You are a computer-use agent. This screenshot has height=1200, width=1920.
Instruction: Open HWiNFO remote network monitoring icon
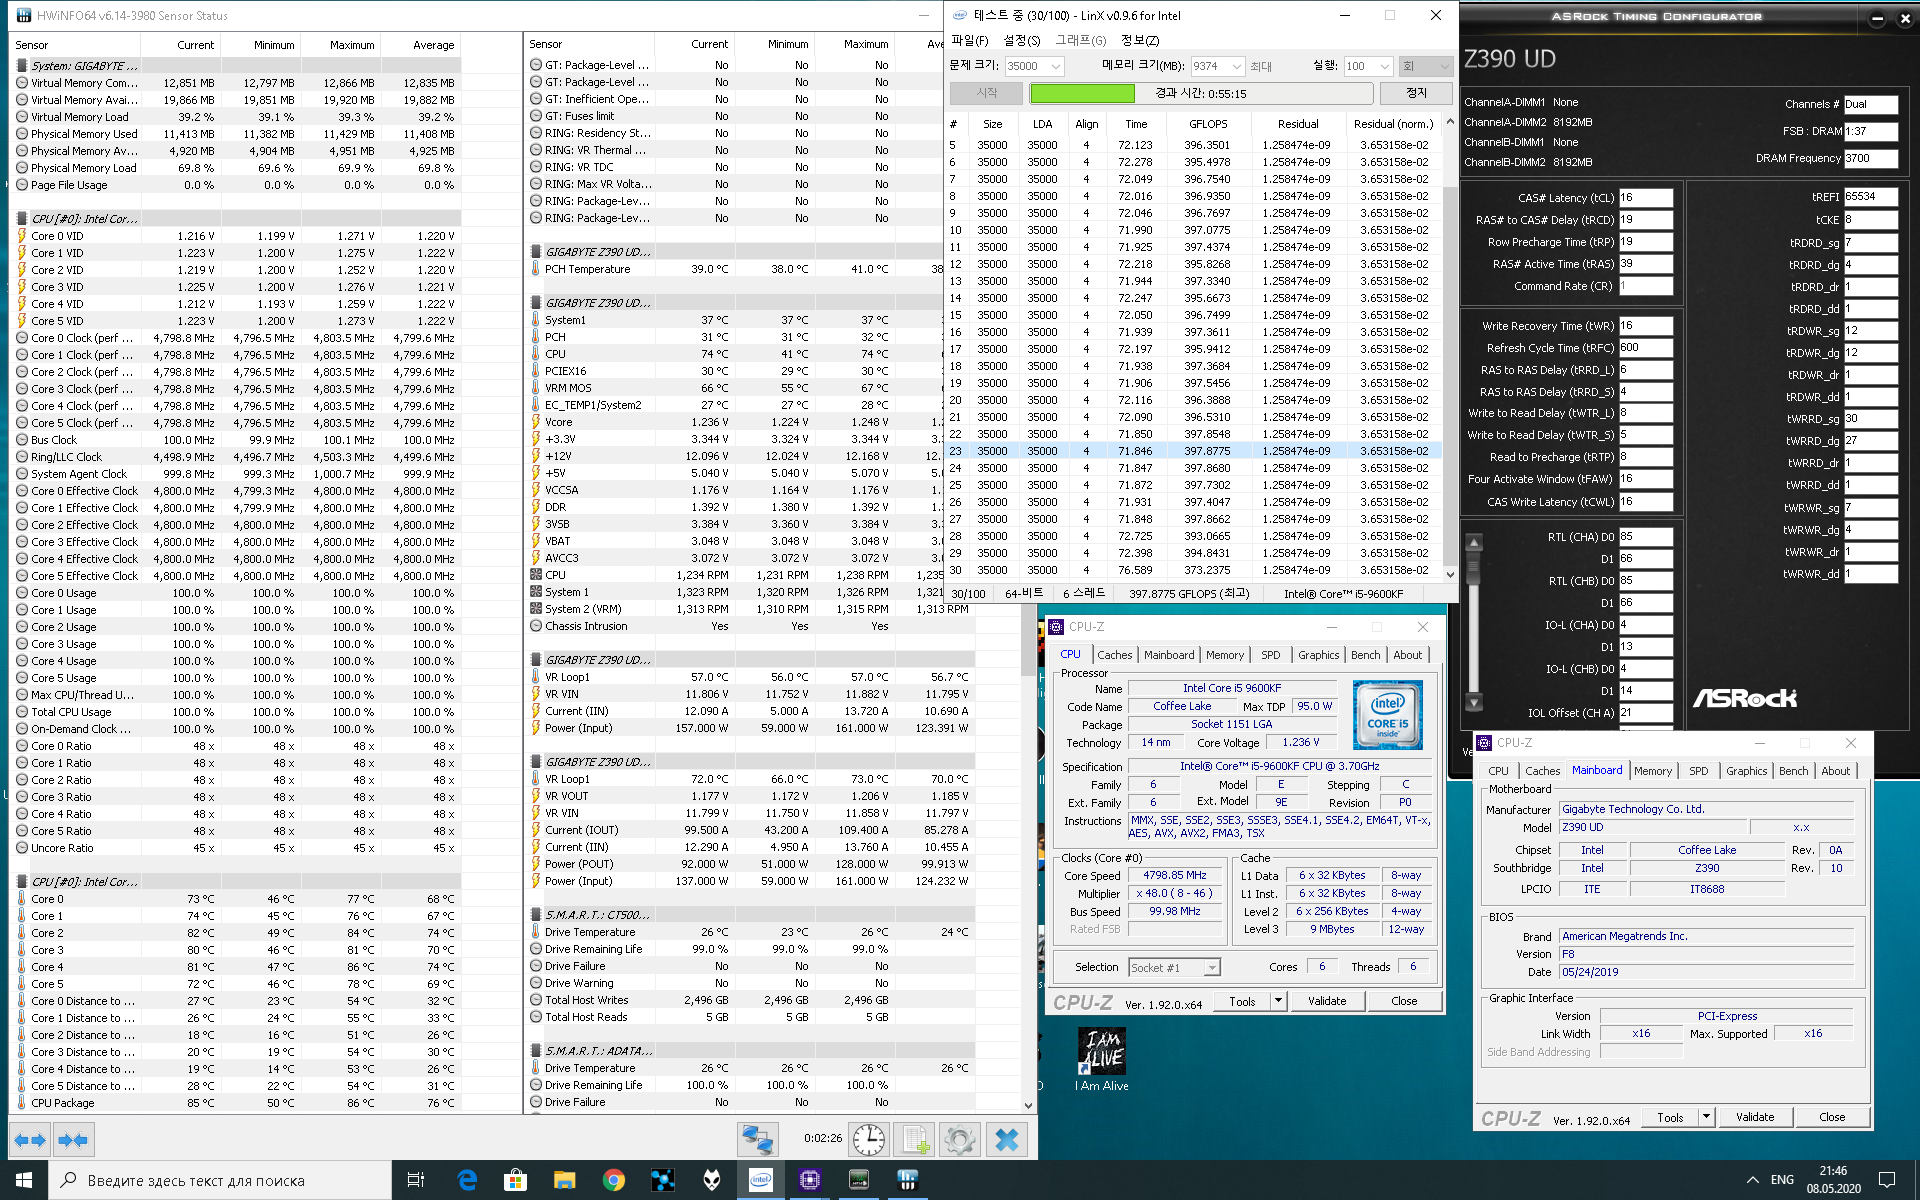click(x=757, y=1140)
